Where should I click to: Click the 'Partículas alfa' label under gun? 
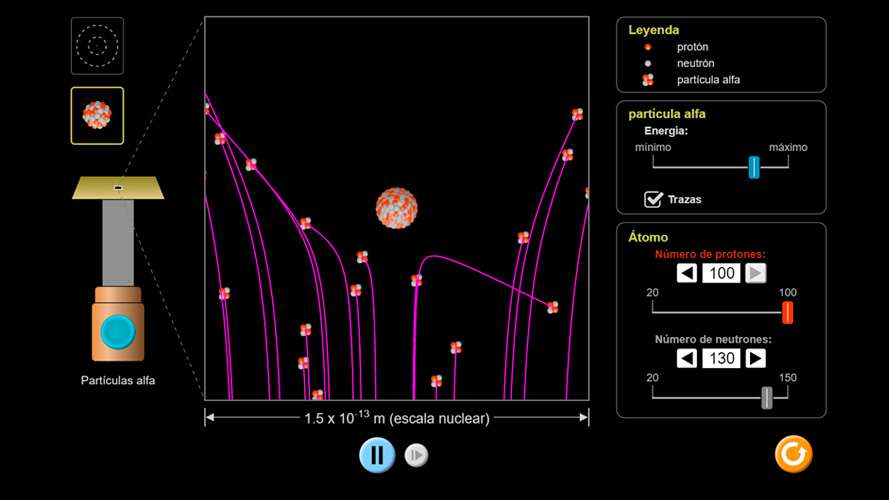click(x=118, y=380)
